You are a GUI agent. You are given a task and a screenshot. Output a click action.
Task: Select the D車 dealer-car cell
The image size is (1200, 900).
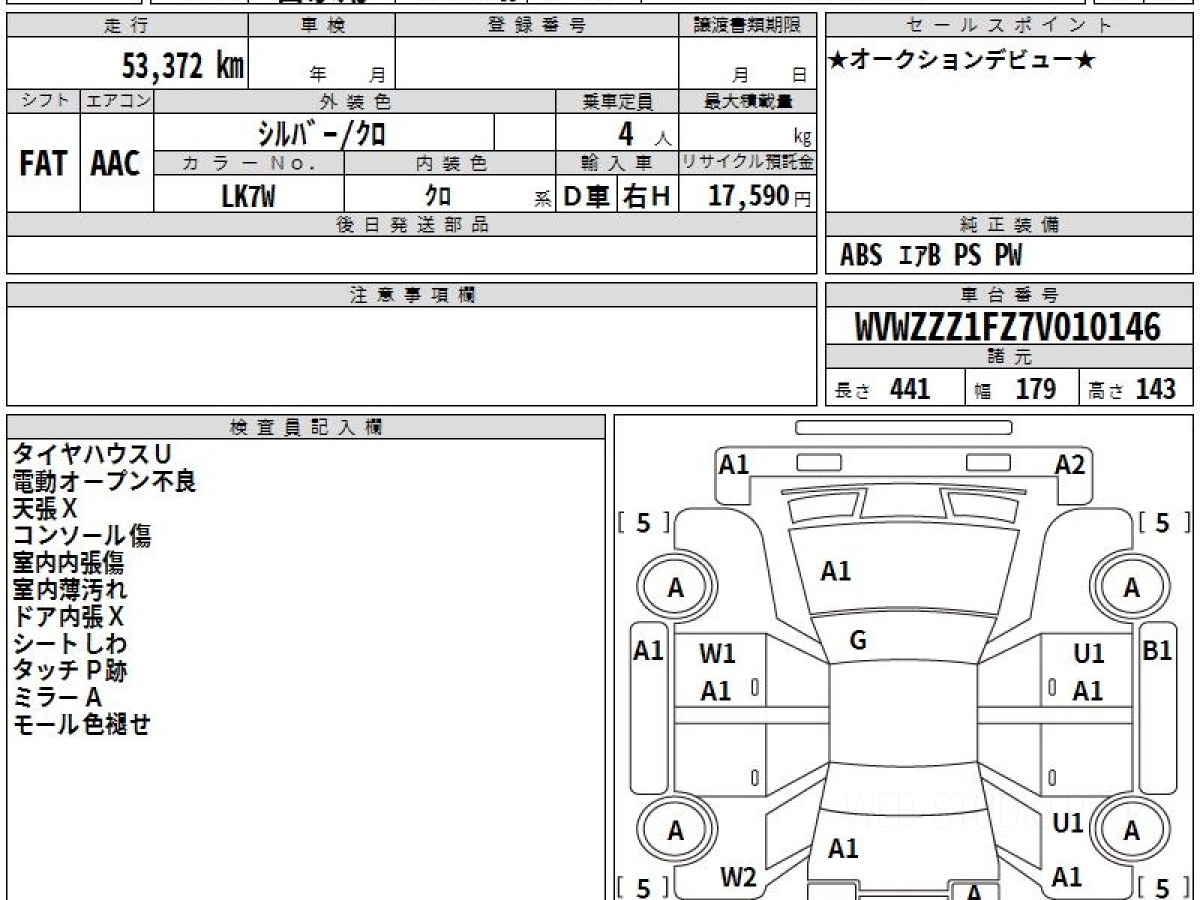(x=587, y=197)
